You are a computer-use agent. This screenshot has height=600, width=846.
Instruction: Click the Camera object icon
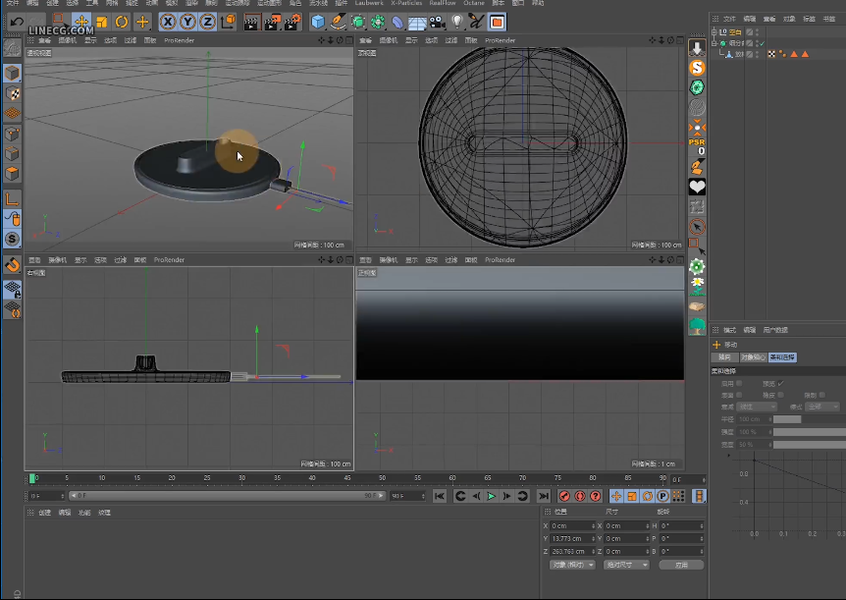(437, 21)
